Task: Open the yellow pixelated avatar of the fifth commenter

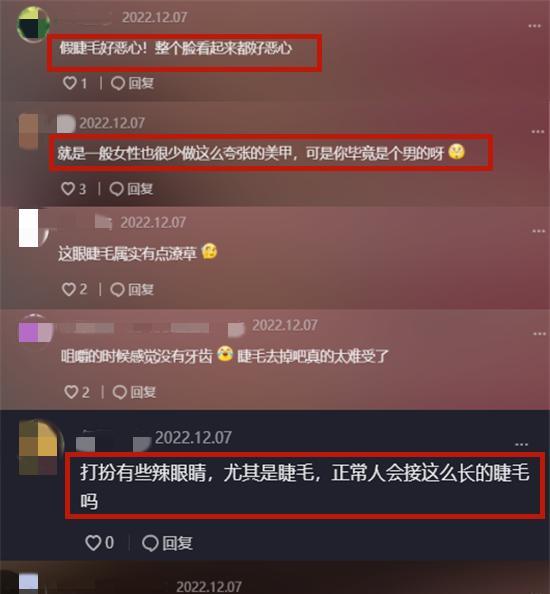Action: tap(40, 447)
